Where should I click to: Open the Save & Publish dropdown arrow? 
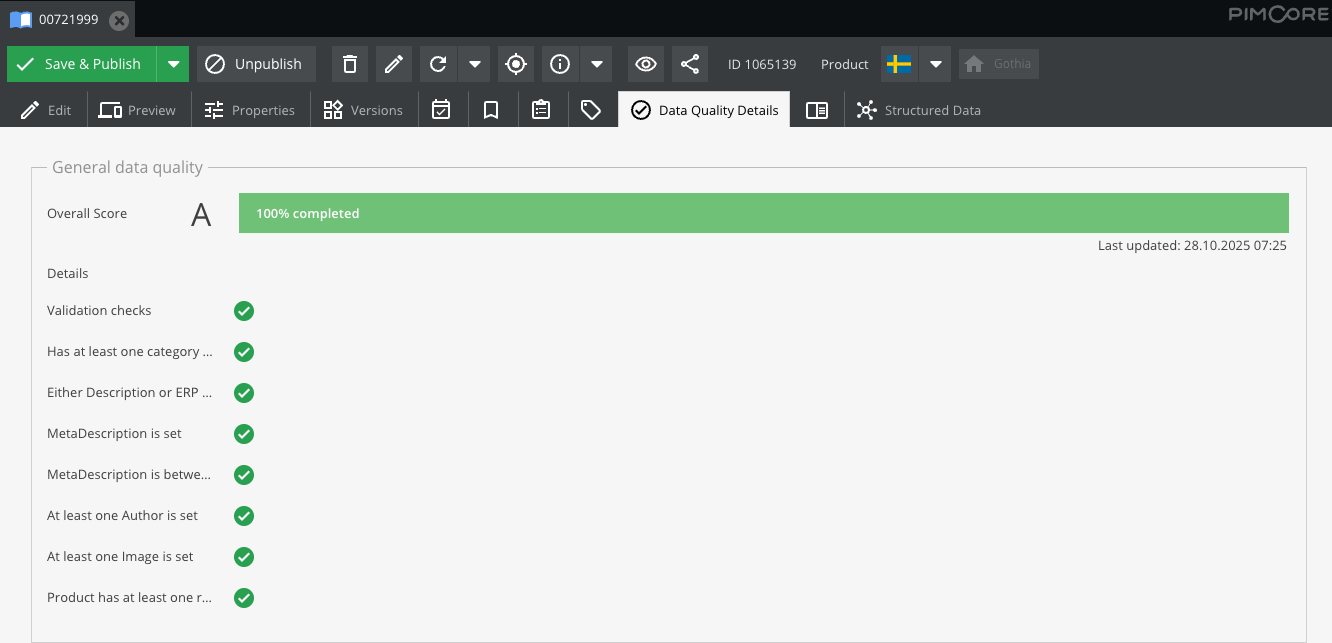click(x=174, y=64)
